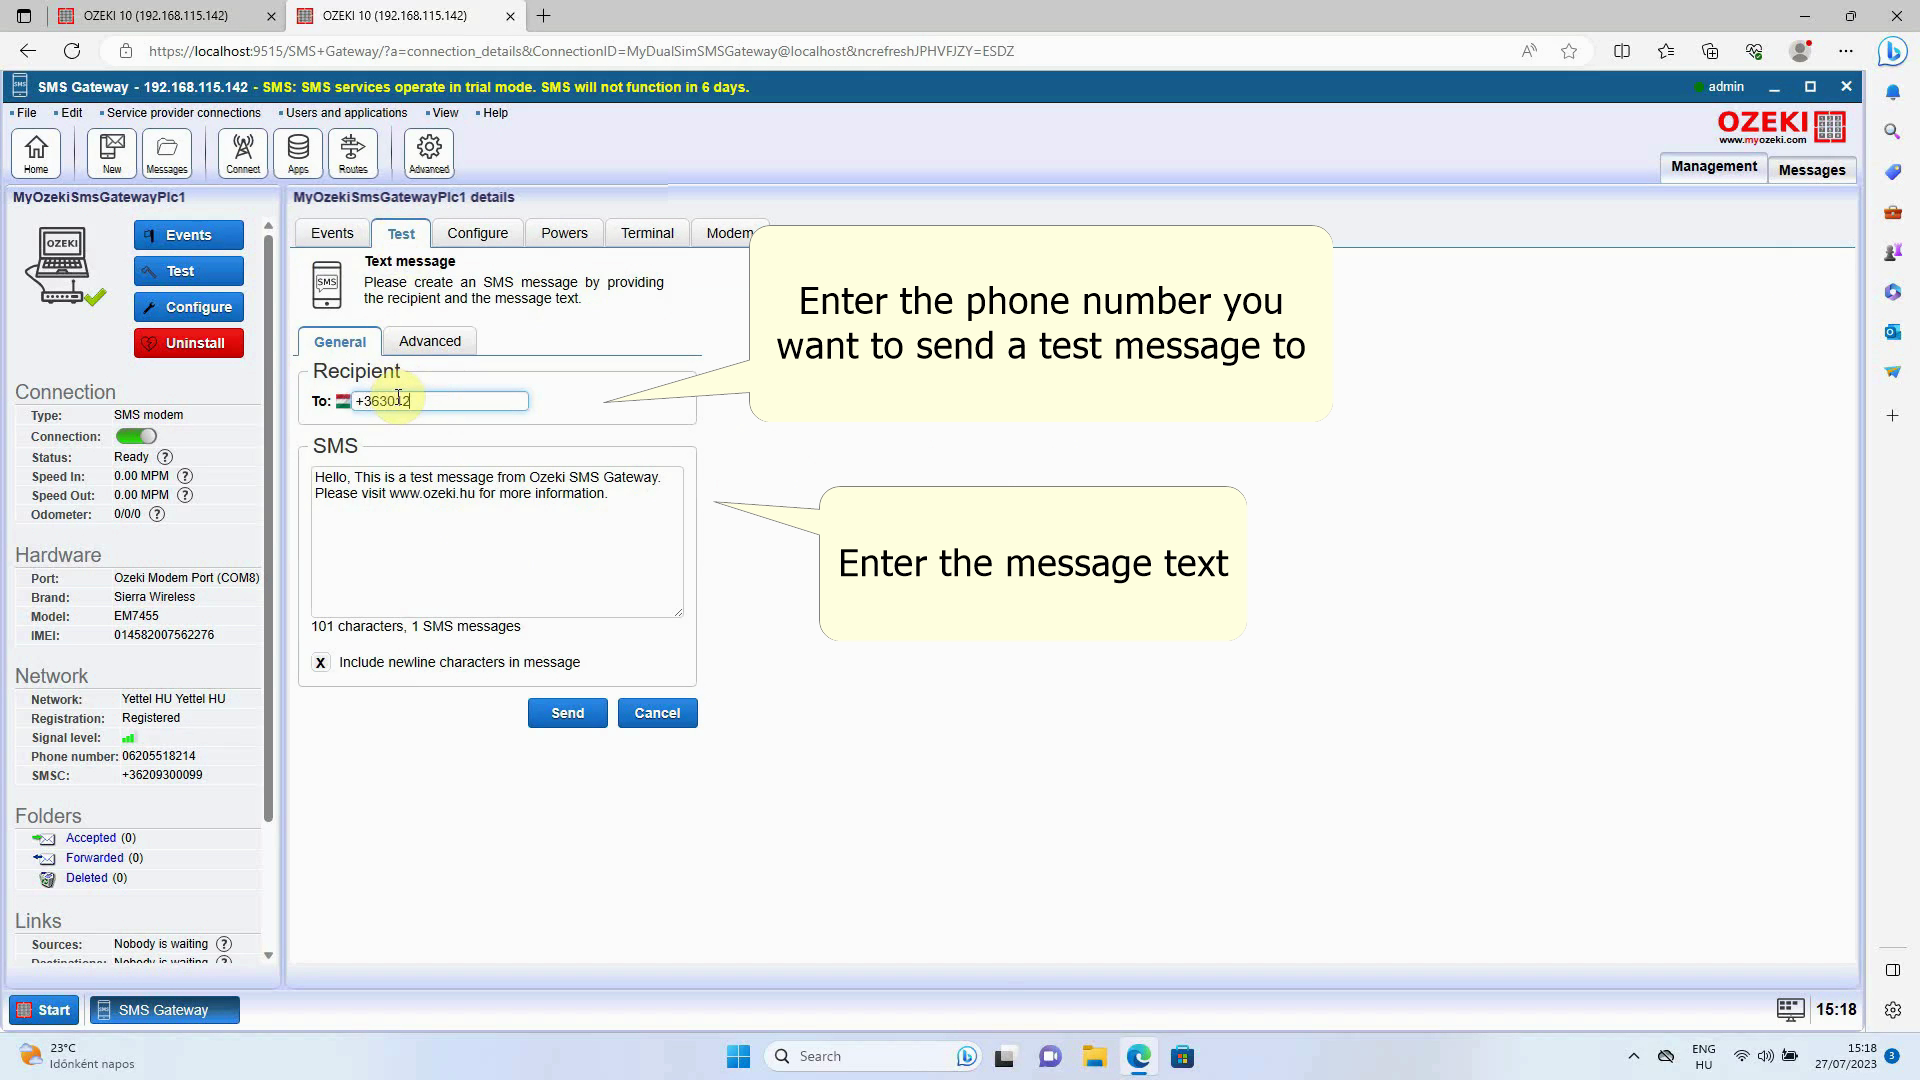The width and height of the screenshot is (1920, 1080).
Task: Click the Status help question mark
Action: 165,457
